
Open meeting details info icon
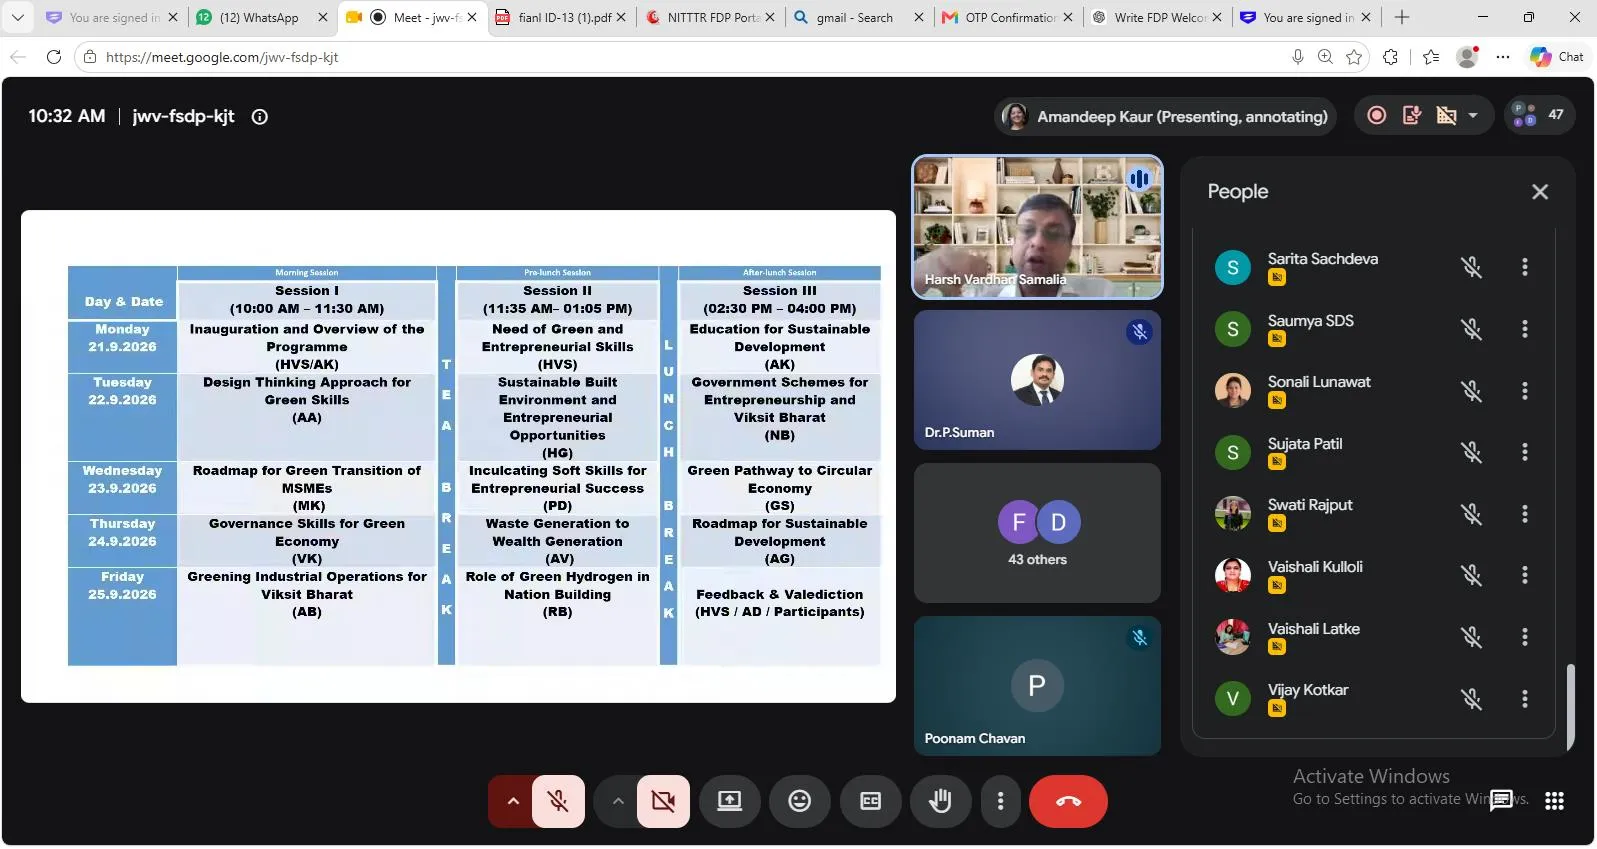tap(260, 117)
